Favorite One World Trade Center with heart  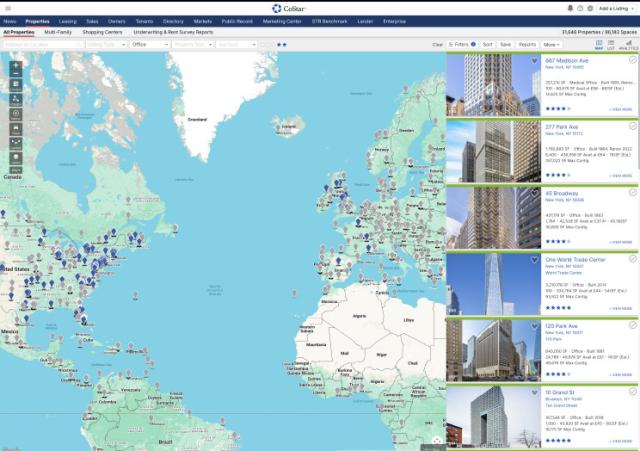pos(534,260)
